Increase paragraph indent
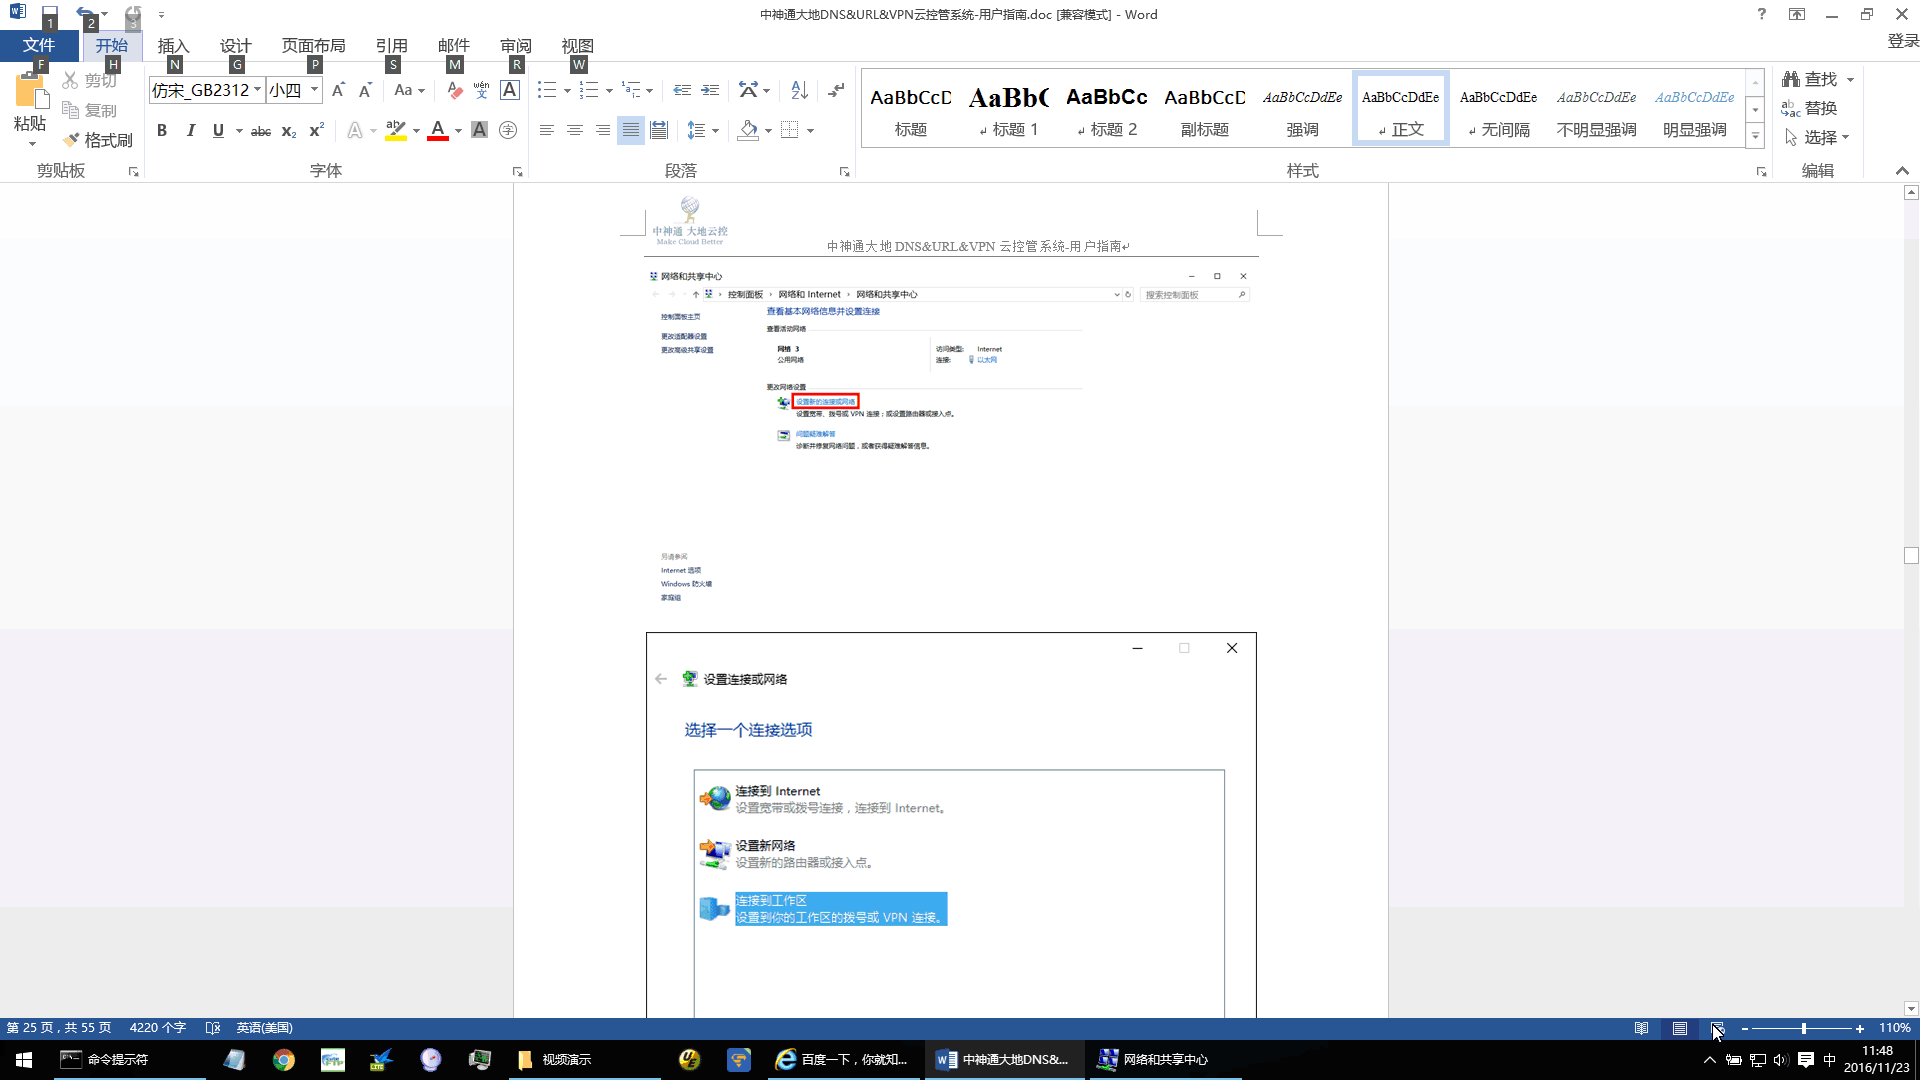Image resolution: width=1920 pixels, height=1080 pixels. (x=710, y=90)
